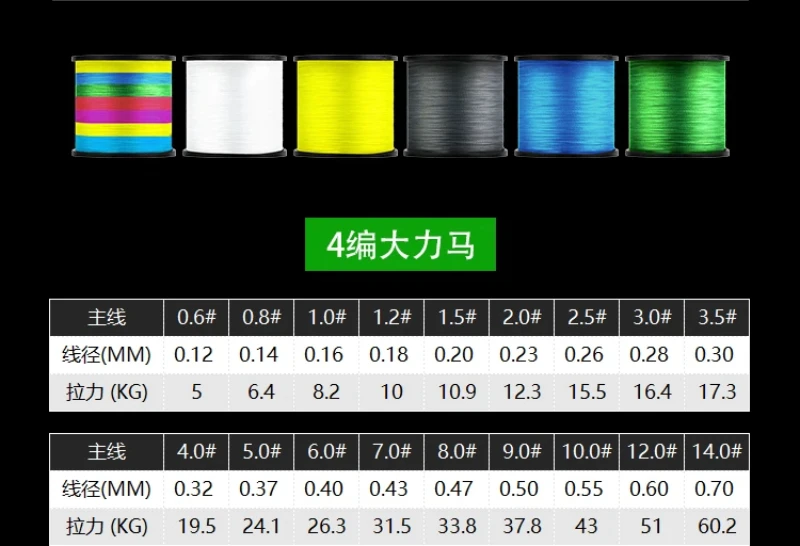Click the 26.3 pull strength cell
The width and height of the screenshot is (800, 546).
327,526
